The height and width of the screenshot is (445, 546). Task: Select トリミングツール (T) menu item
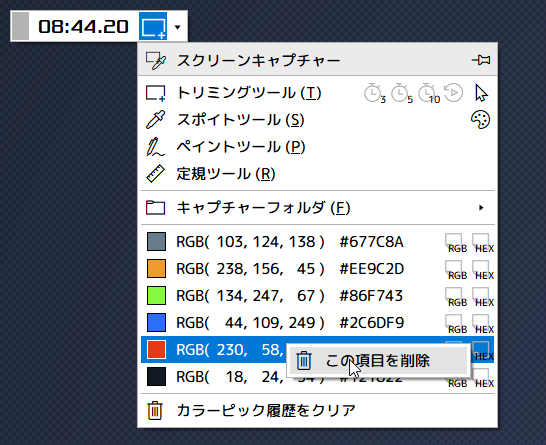coord(318,93)
